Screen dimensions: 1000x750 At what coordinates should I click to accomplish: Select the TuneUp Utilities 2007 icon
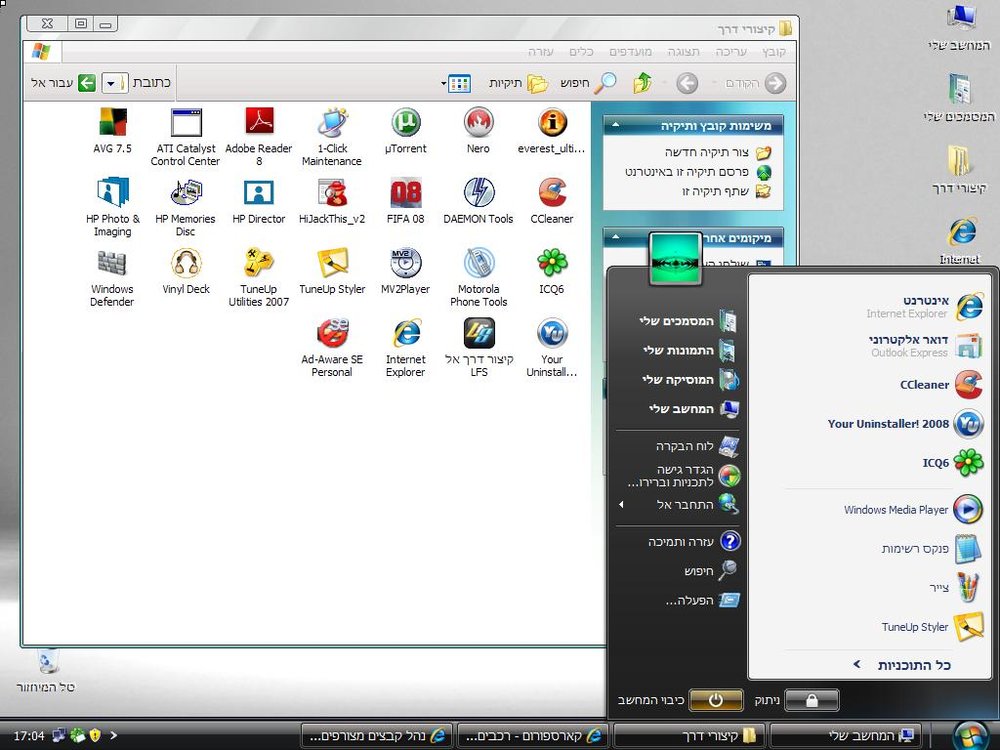(259, 277)
